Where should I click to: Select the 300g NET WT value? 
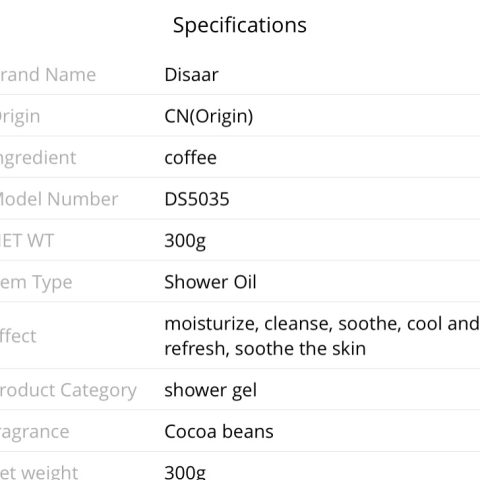click(x=185, y=241)
